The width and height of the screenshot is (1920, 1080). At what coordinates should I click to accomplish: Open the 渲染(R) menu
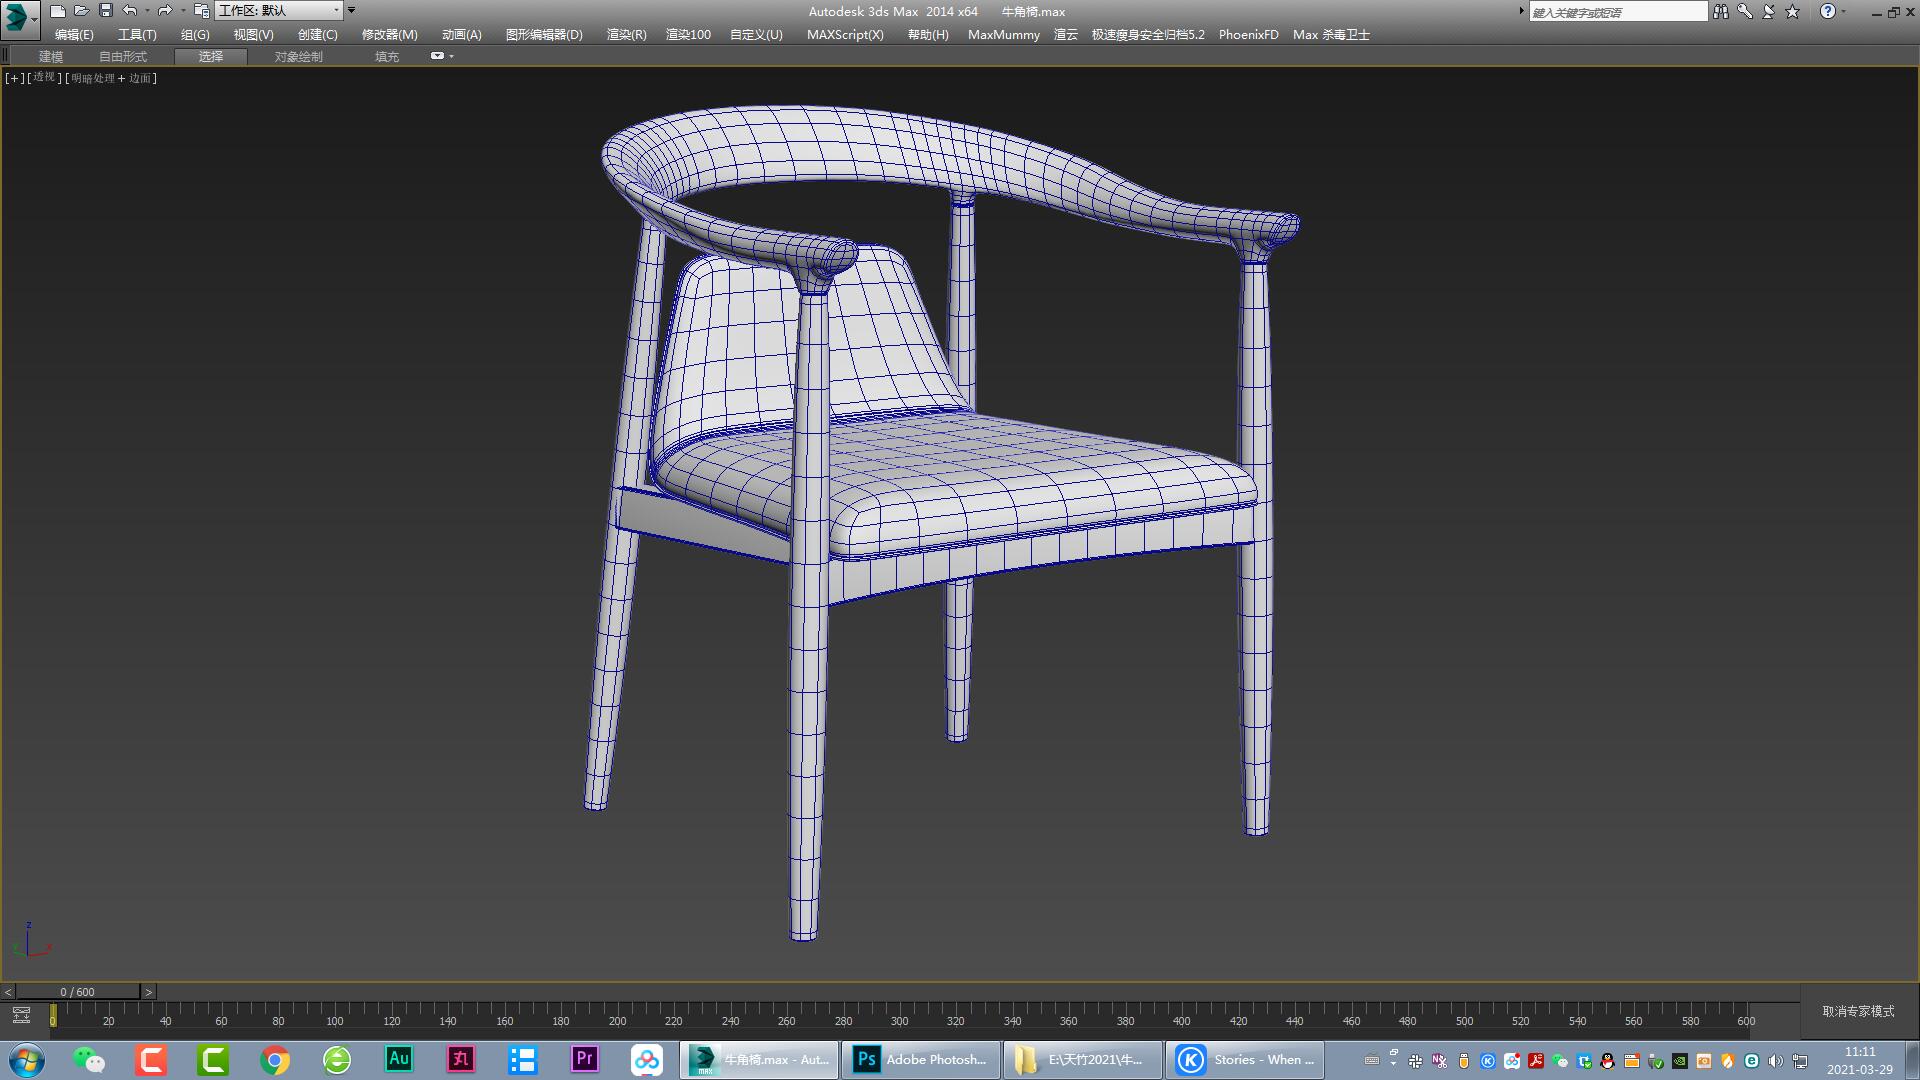[624, 34]
